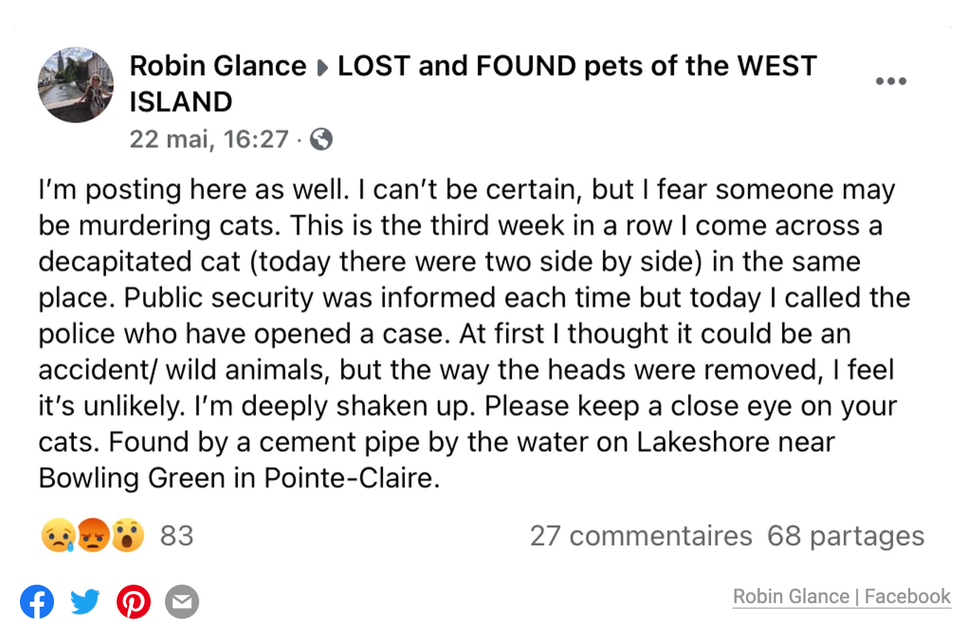Share the post via email envelope icon

tap(181, 601)
